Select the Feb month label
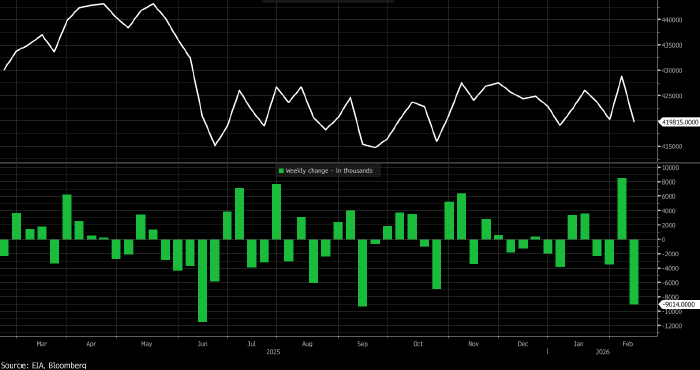700x370 pixels. 628,344
